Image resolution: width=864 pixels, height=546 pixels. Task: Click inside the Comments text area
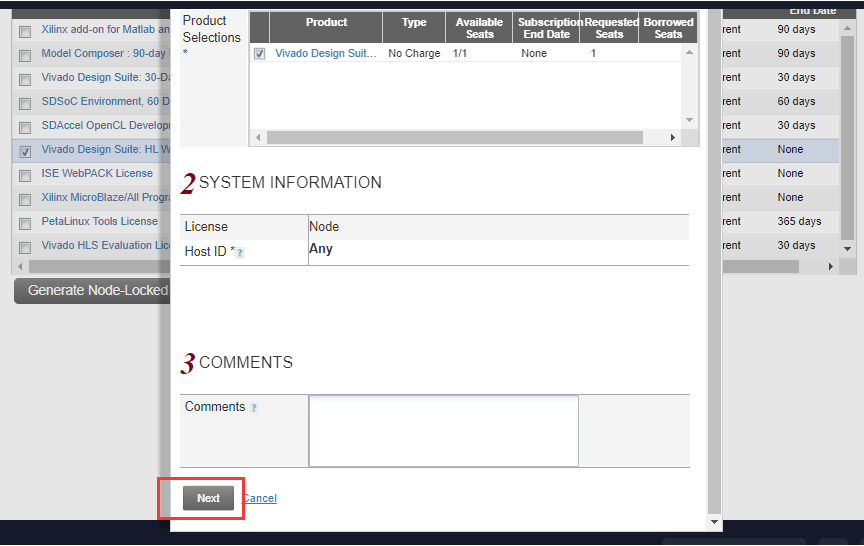[444, 431]
